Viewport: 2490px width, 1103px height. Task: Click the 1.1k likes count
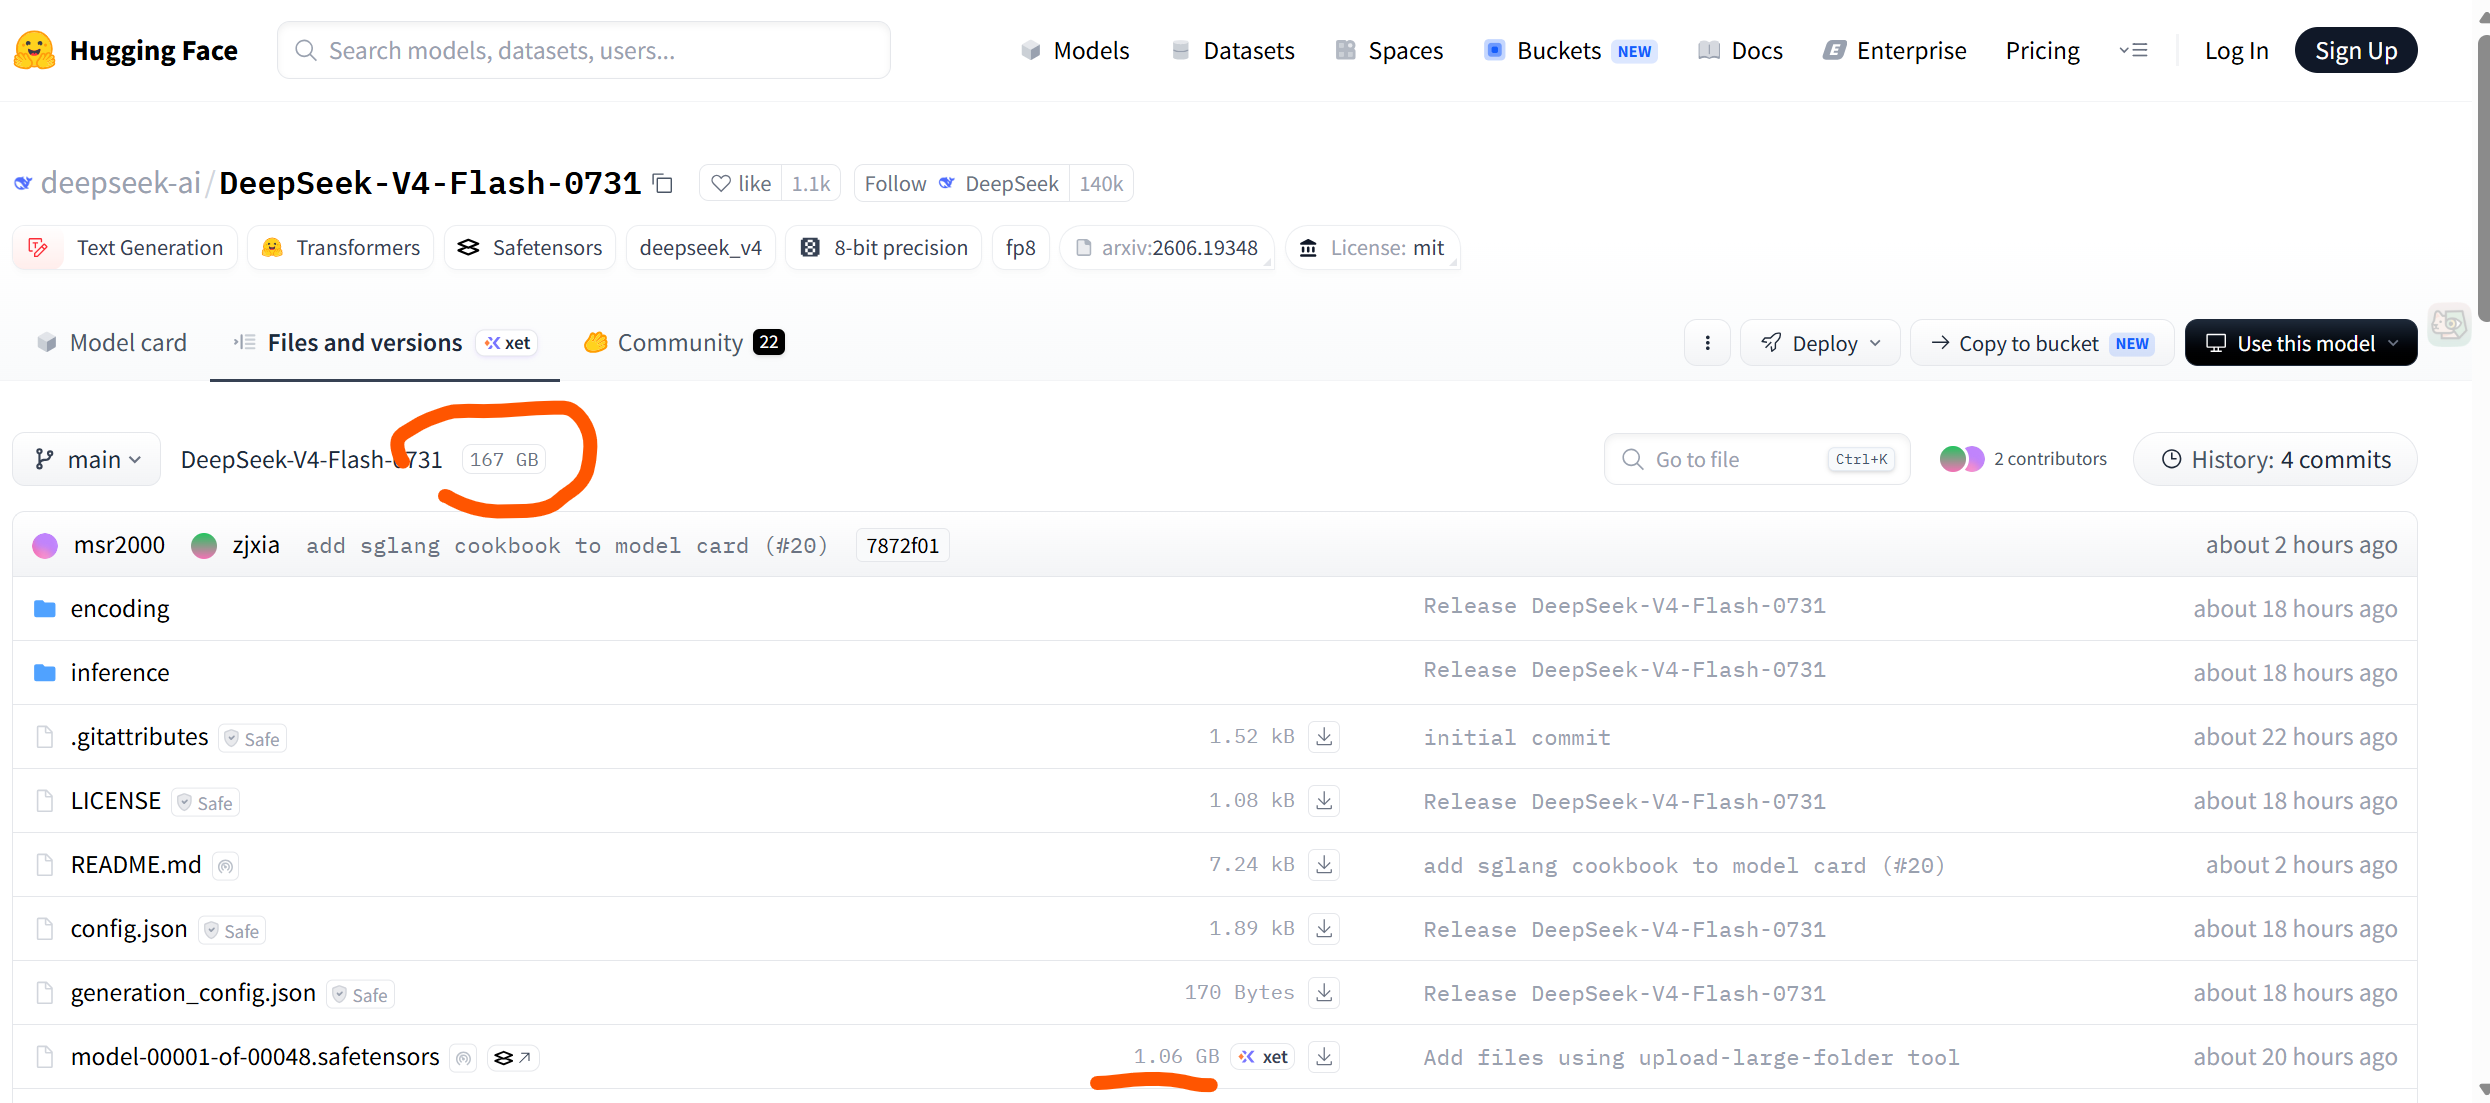pyautogui.click(x=811, y=184)
